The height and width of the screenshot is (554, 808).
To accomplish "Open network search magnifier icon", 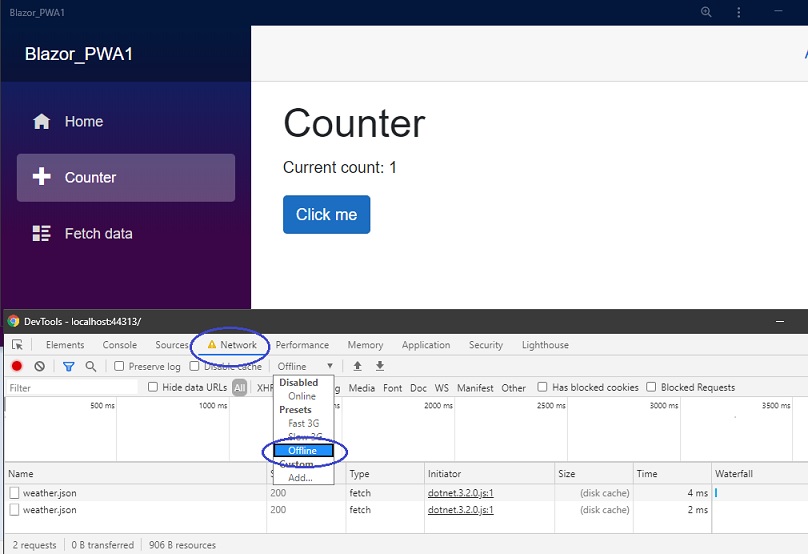I will [x=91, y=366].
